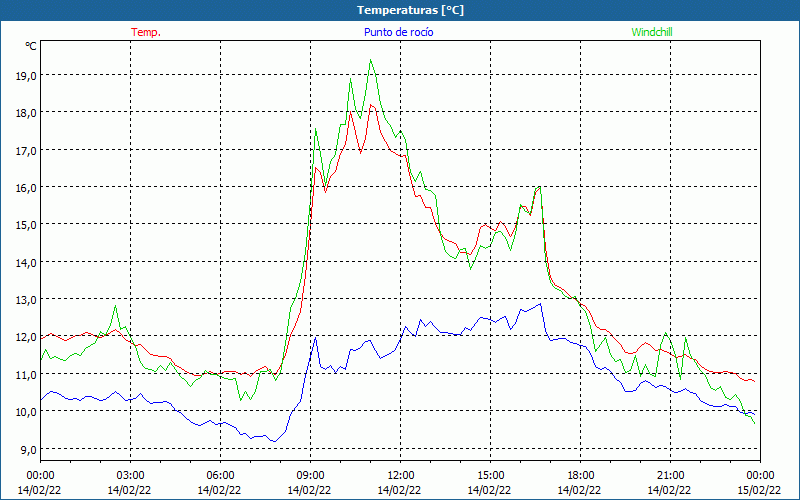This screenshot has height=500, width=800.
Task: Click the 'Temperaturas [°C]' chart title
Action: coord(410,10)
